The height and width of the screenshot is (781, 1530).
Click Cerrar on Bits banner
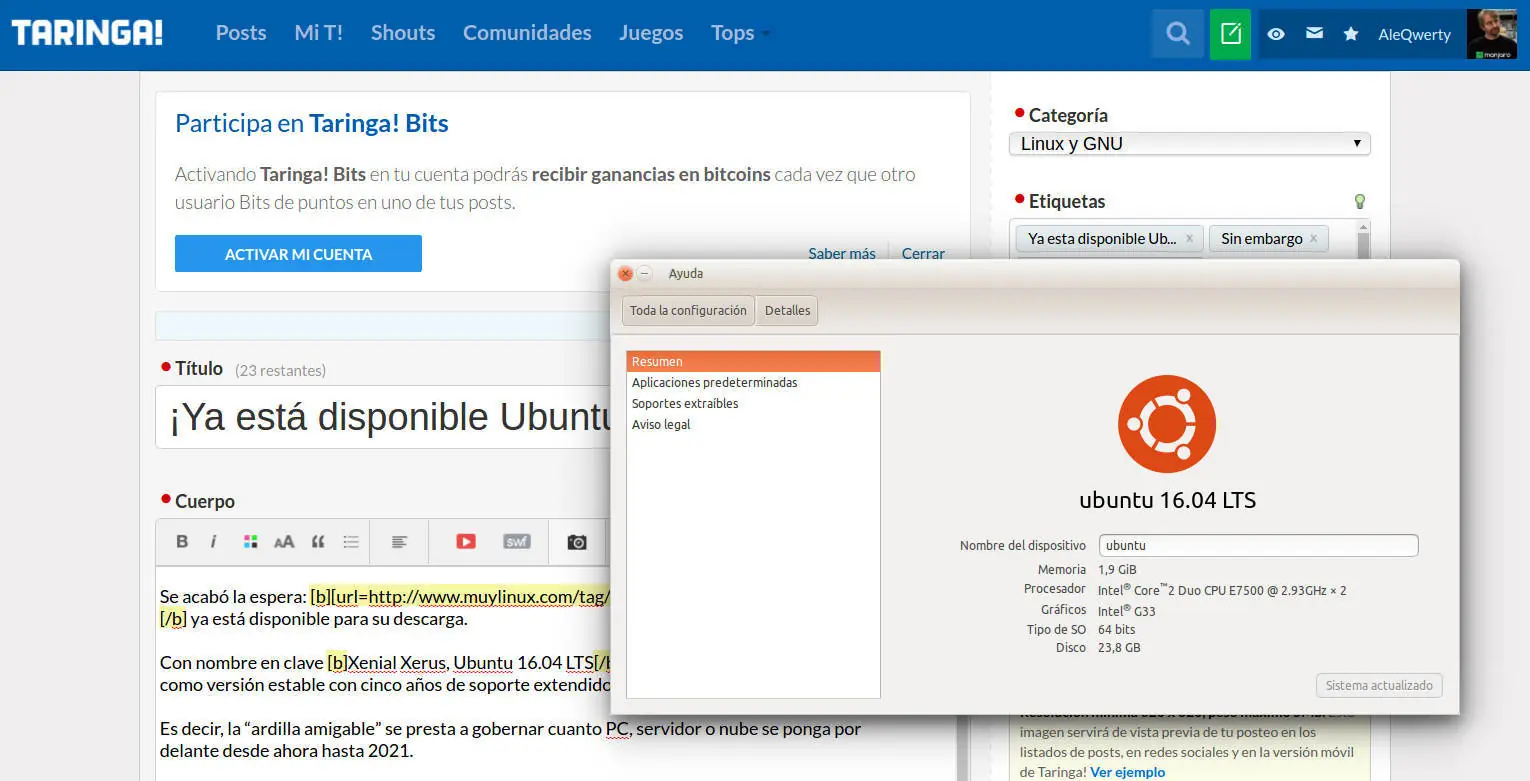pos(923,253)
